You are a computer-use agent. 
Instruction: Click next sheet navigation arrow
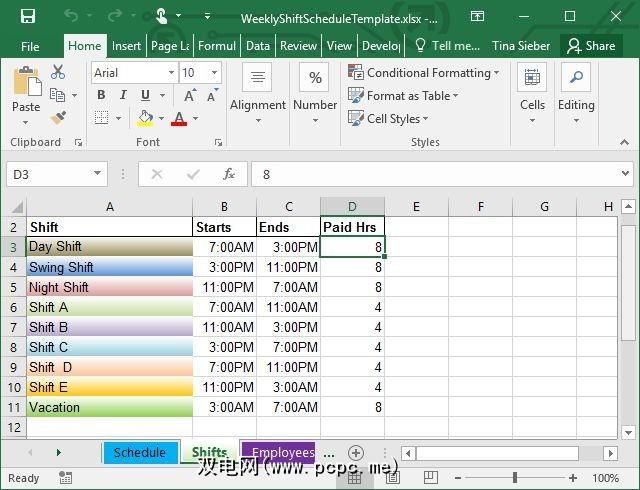59,452
